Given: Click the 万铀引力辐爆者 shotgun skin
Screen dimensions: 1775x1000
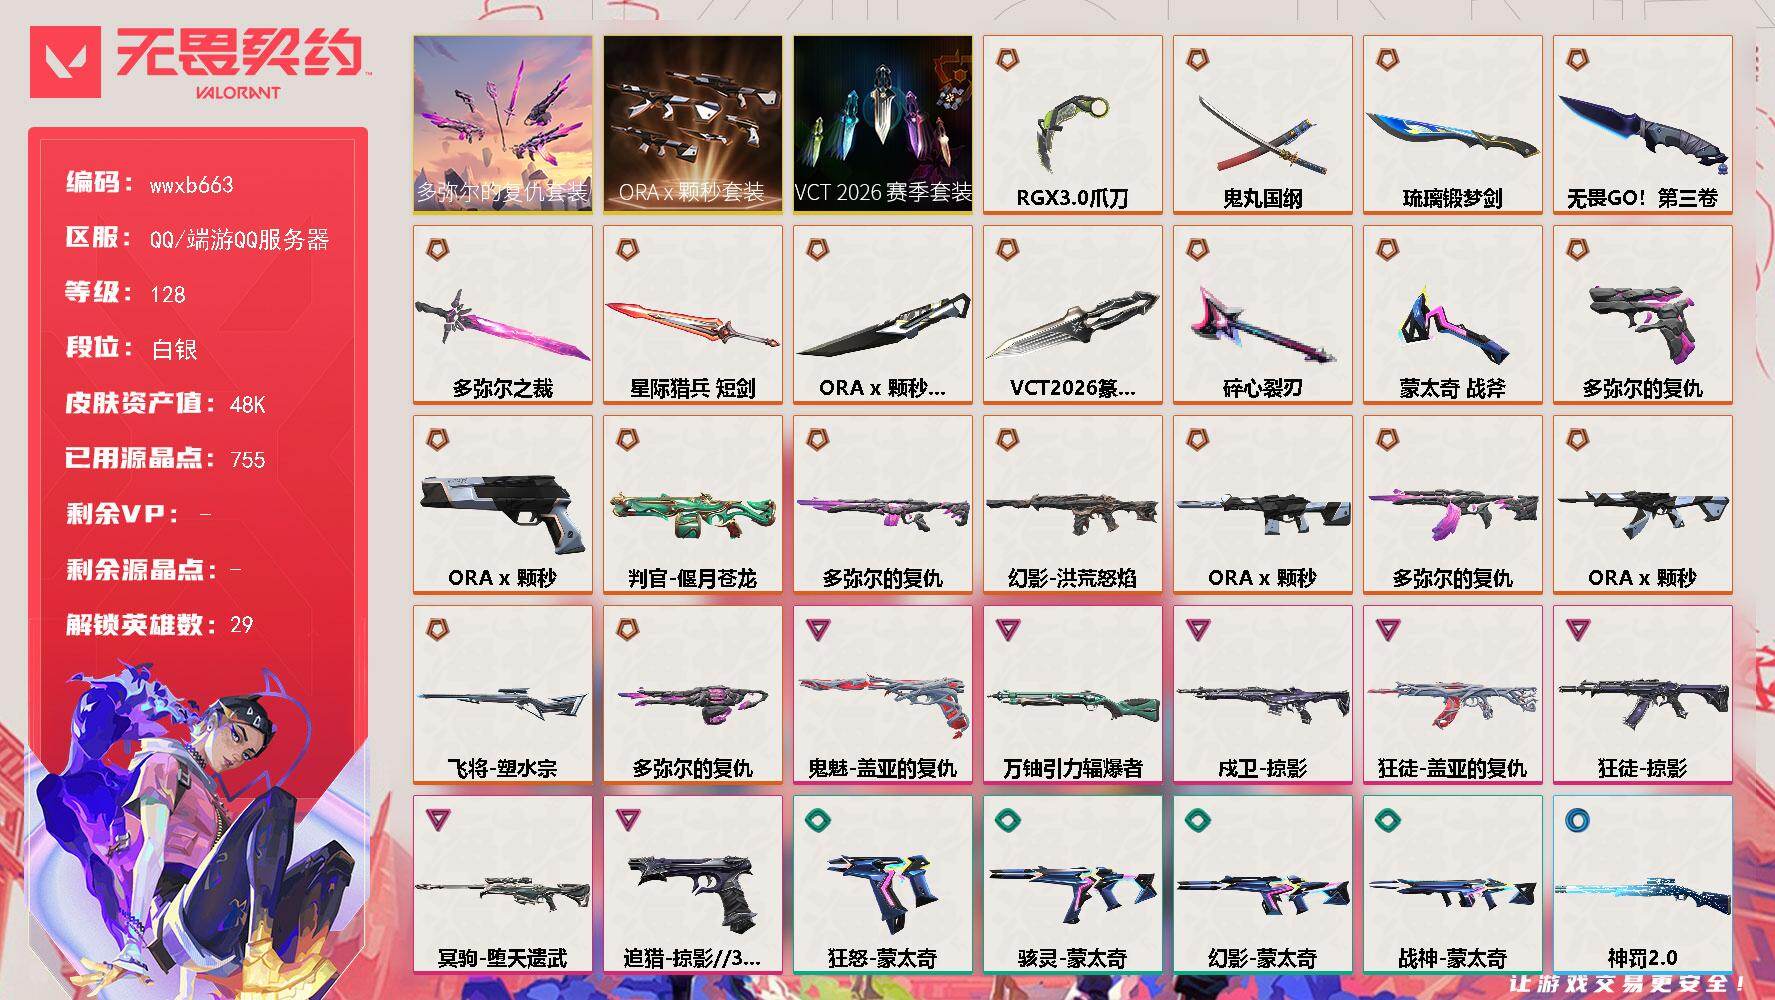Looking at the screenshot, I should tap(1072, 694).
